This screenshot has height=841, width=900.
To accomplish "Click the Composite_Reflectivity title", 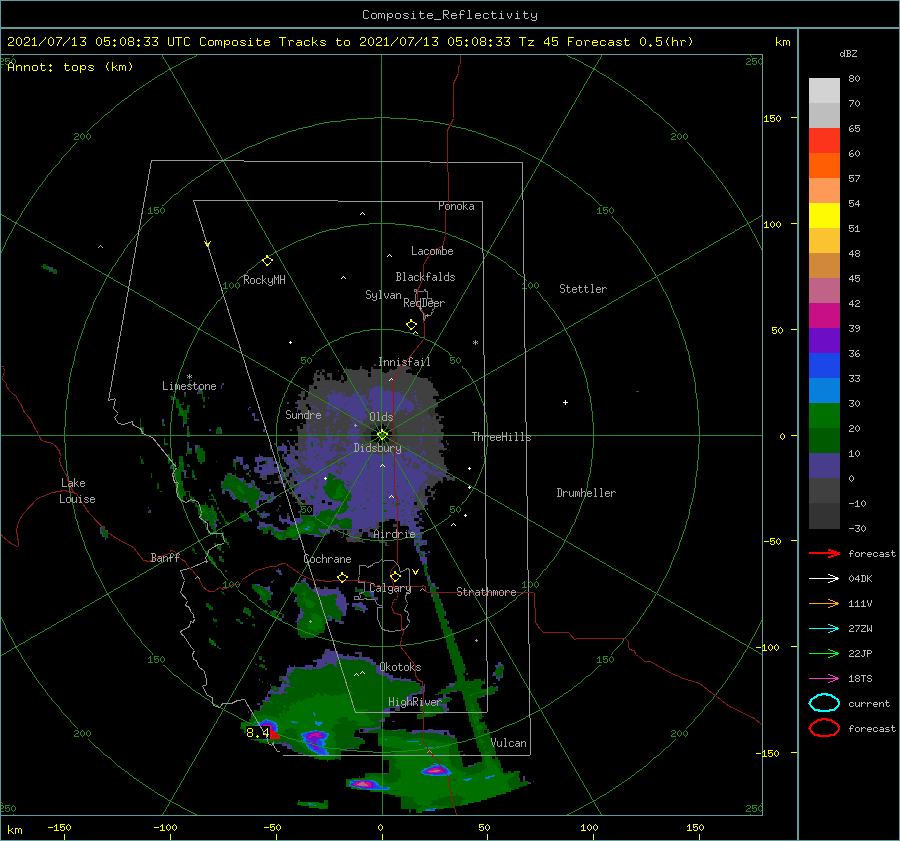I will 450,15.
